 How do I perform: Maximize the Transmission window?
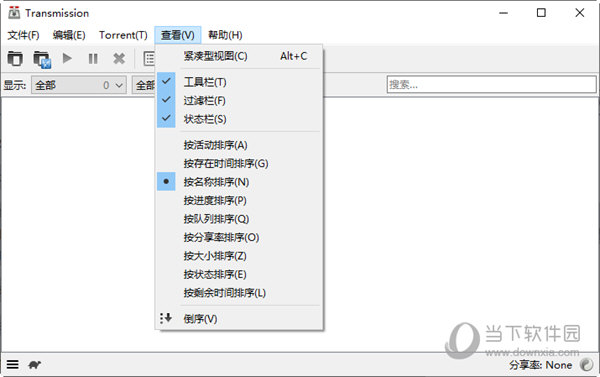point(541,13)
